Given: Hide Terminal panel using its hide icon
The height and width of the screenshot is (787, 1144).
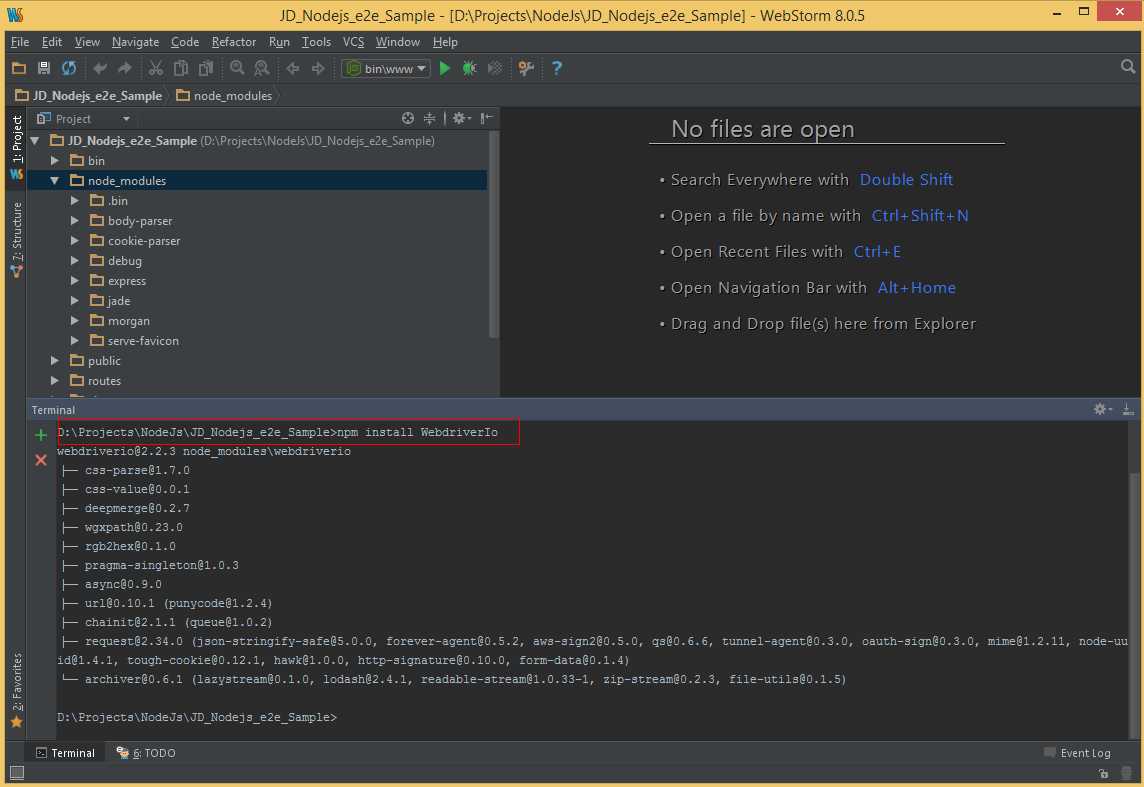Looking at the screenshot, I should pyautogui.click(x=1128, y=409).
